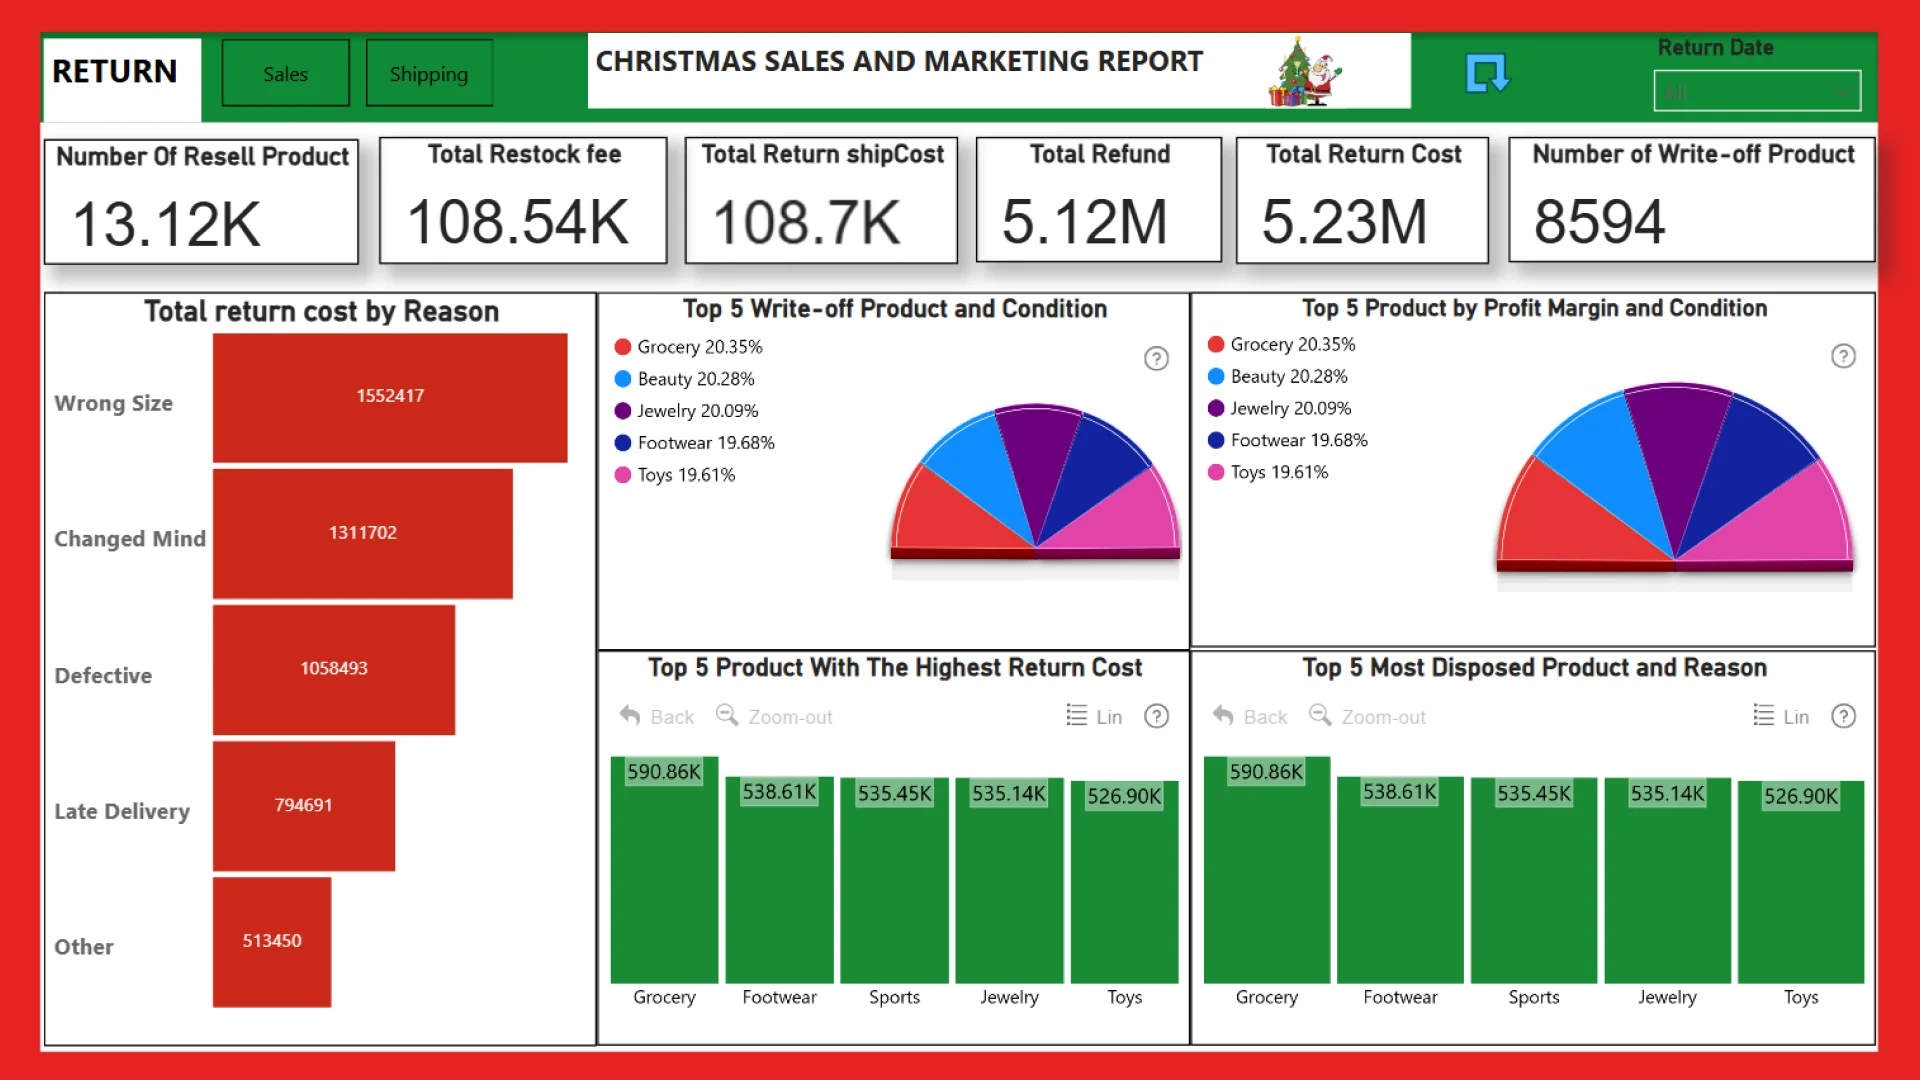Image resolution: width=1920 pixels, height=1080 pixels.
Task: Switch to the Sales page
Action: click(x=285, y=72)
